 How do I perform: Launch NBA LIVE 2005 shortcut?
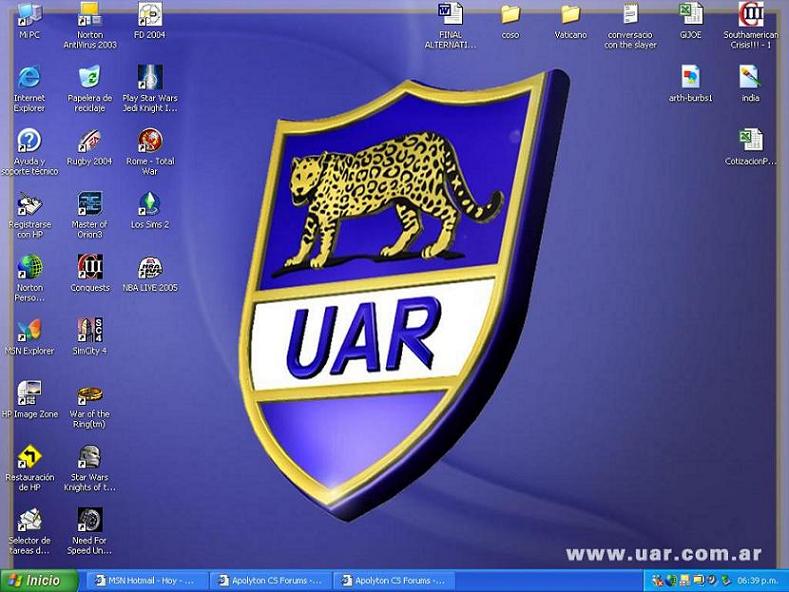point(150,273)
